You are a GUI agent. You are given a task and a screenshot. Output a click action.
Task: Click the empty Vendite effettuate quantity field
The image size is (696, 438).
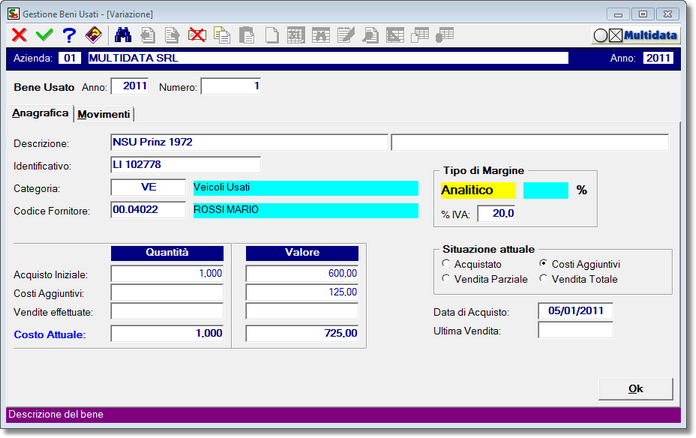click(167, 311)
